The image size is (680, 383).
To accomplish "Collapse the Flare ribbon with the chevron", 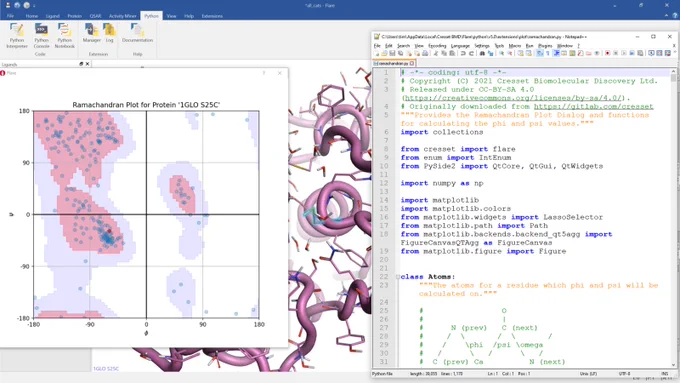I will tap(667, 16).
